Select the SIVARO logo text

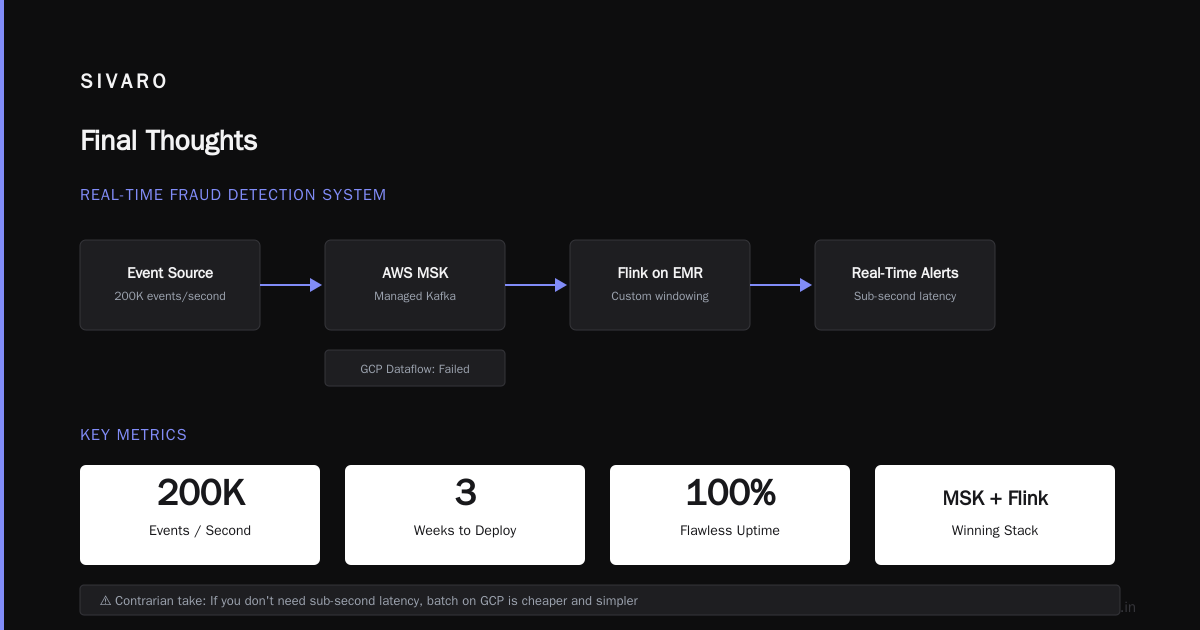point(124,82)
